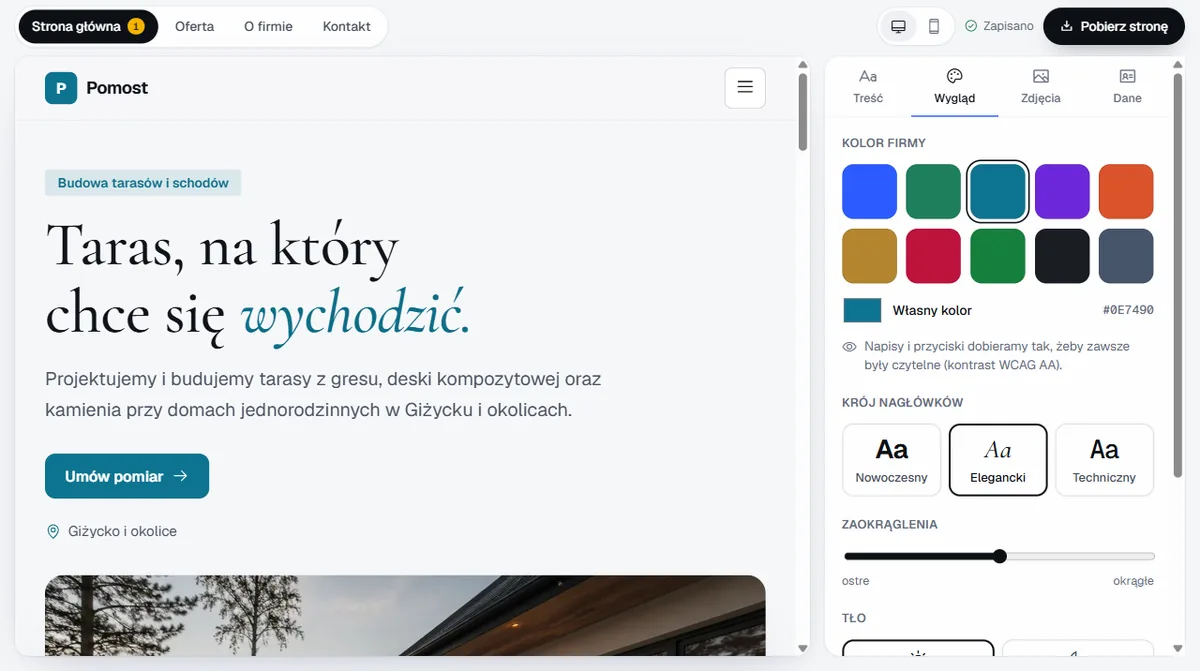This screenshot has height=671, width=1200.
Task: Click the Giżycko i okolice text
Action: (x=123, y=531)
